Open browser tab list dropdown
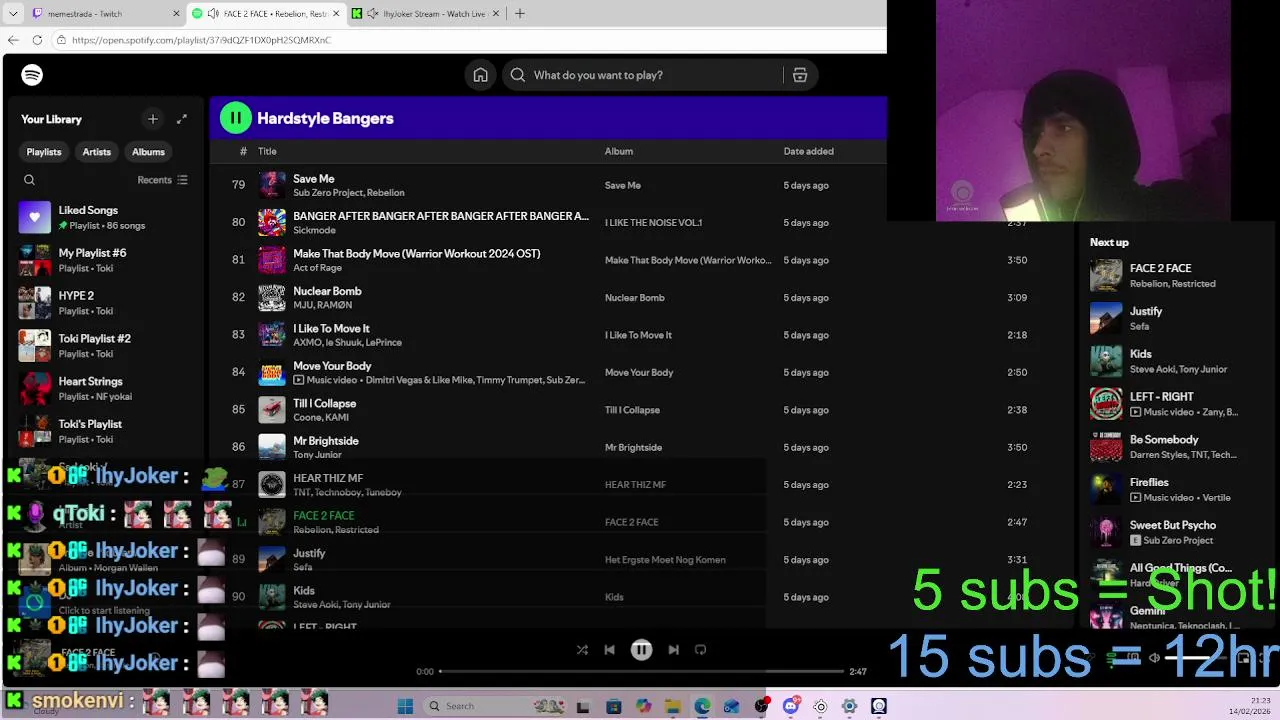1280x720 pixels. coord(13,14)
